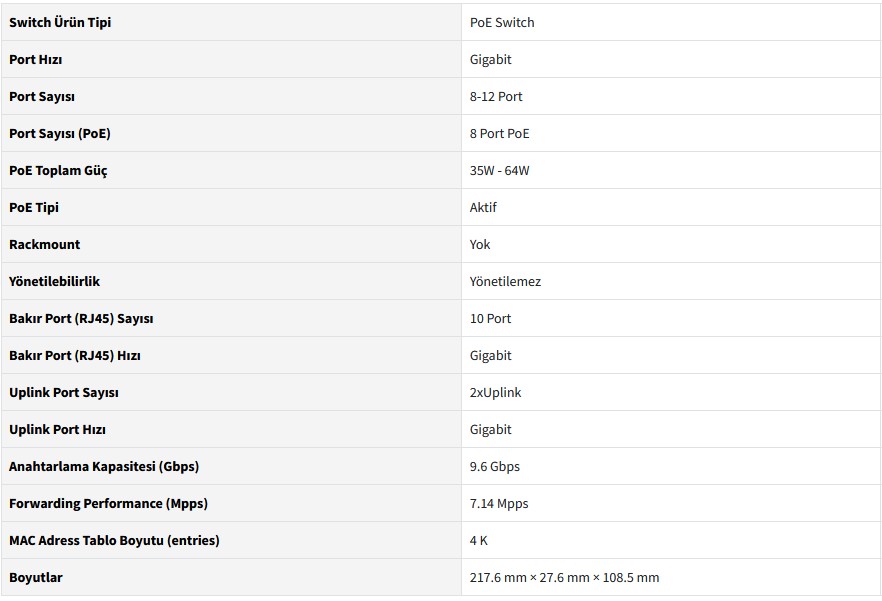The height and width of the screenshot is (601, 882).
Task: Click the "Rackmount" row label
Action: click(44, 244)
